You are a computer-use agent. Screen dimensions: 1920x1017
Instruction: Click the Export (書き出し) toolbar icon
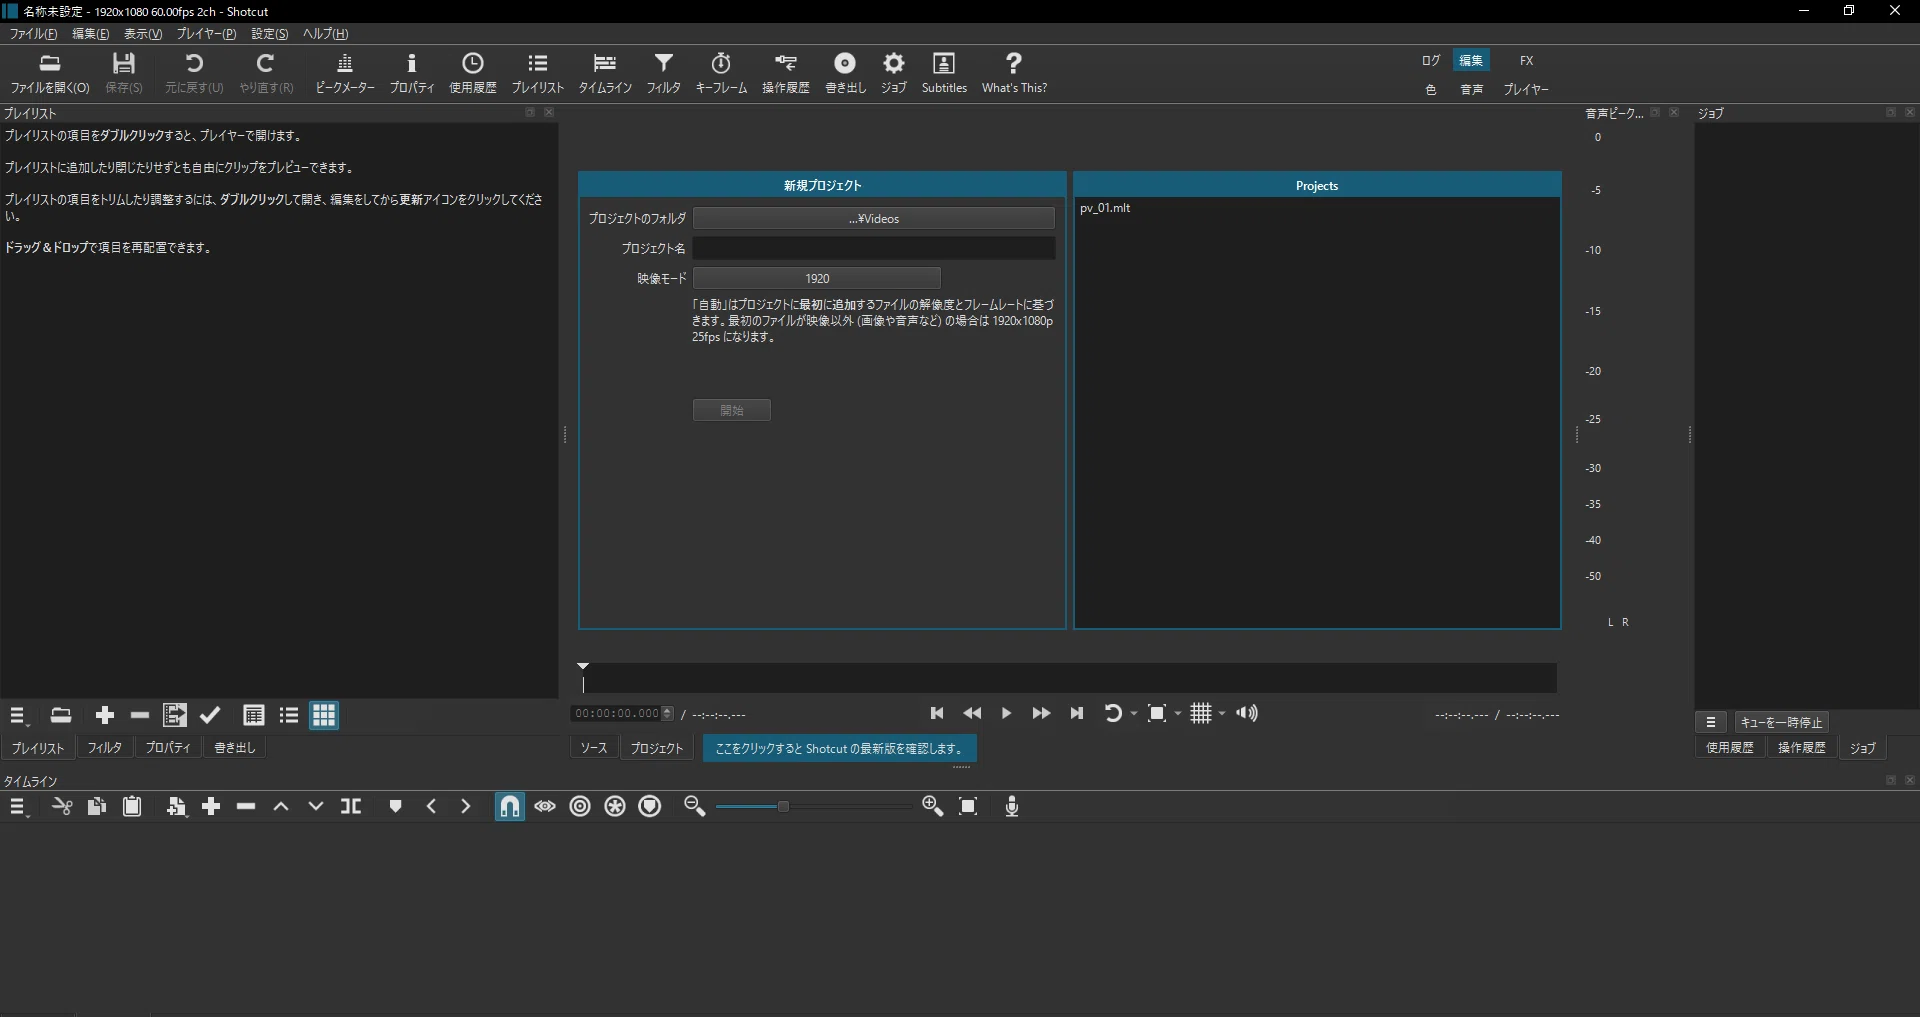(845, 73)
